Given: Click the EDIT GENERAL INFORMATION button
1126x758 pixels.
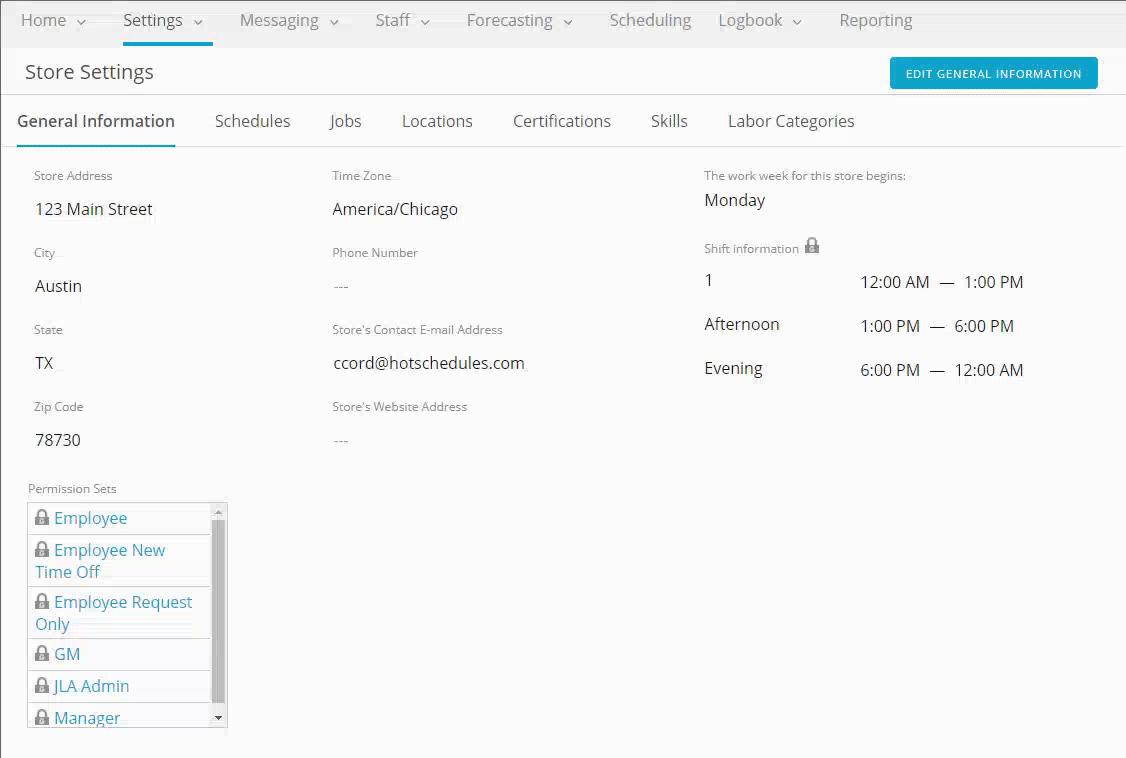Looking at the screenshot, I should click(993, 73).
